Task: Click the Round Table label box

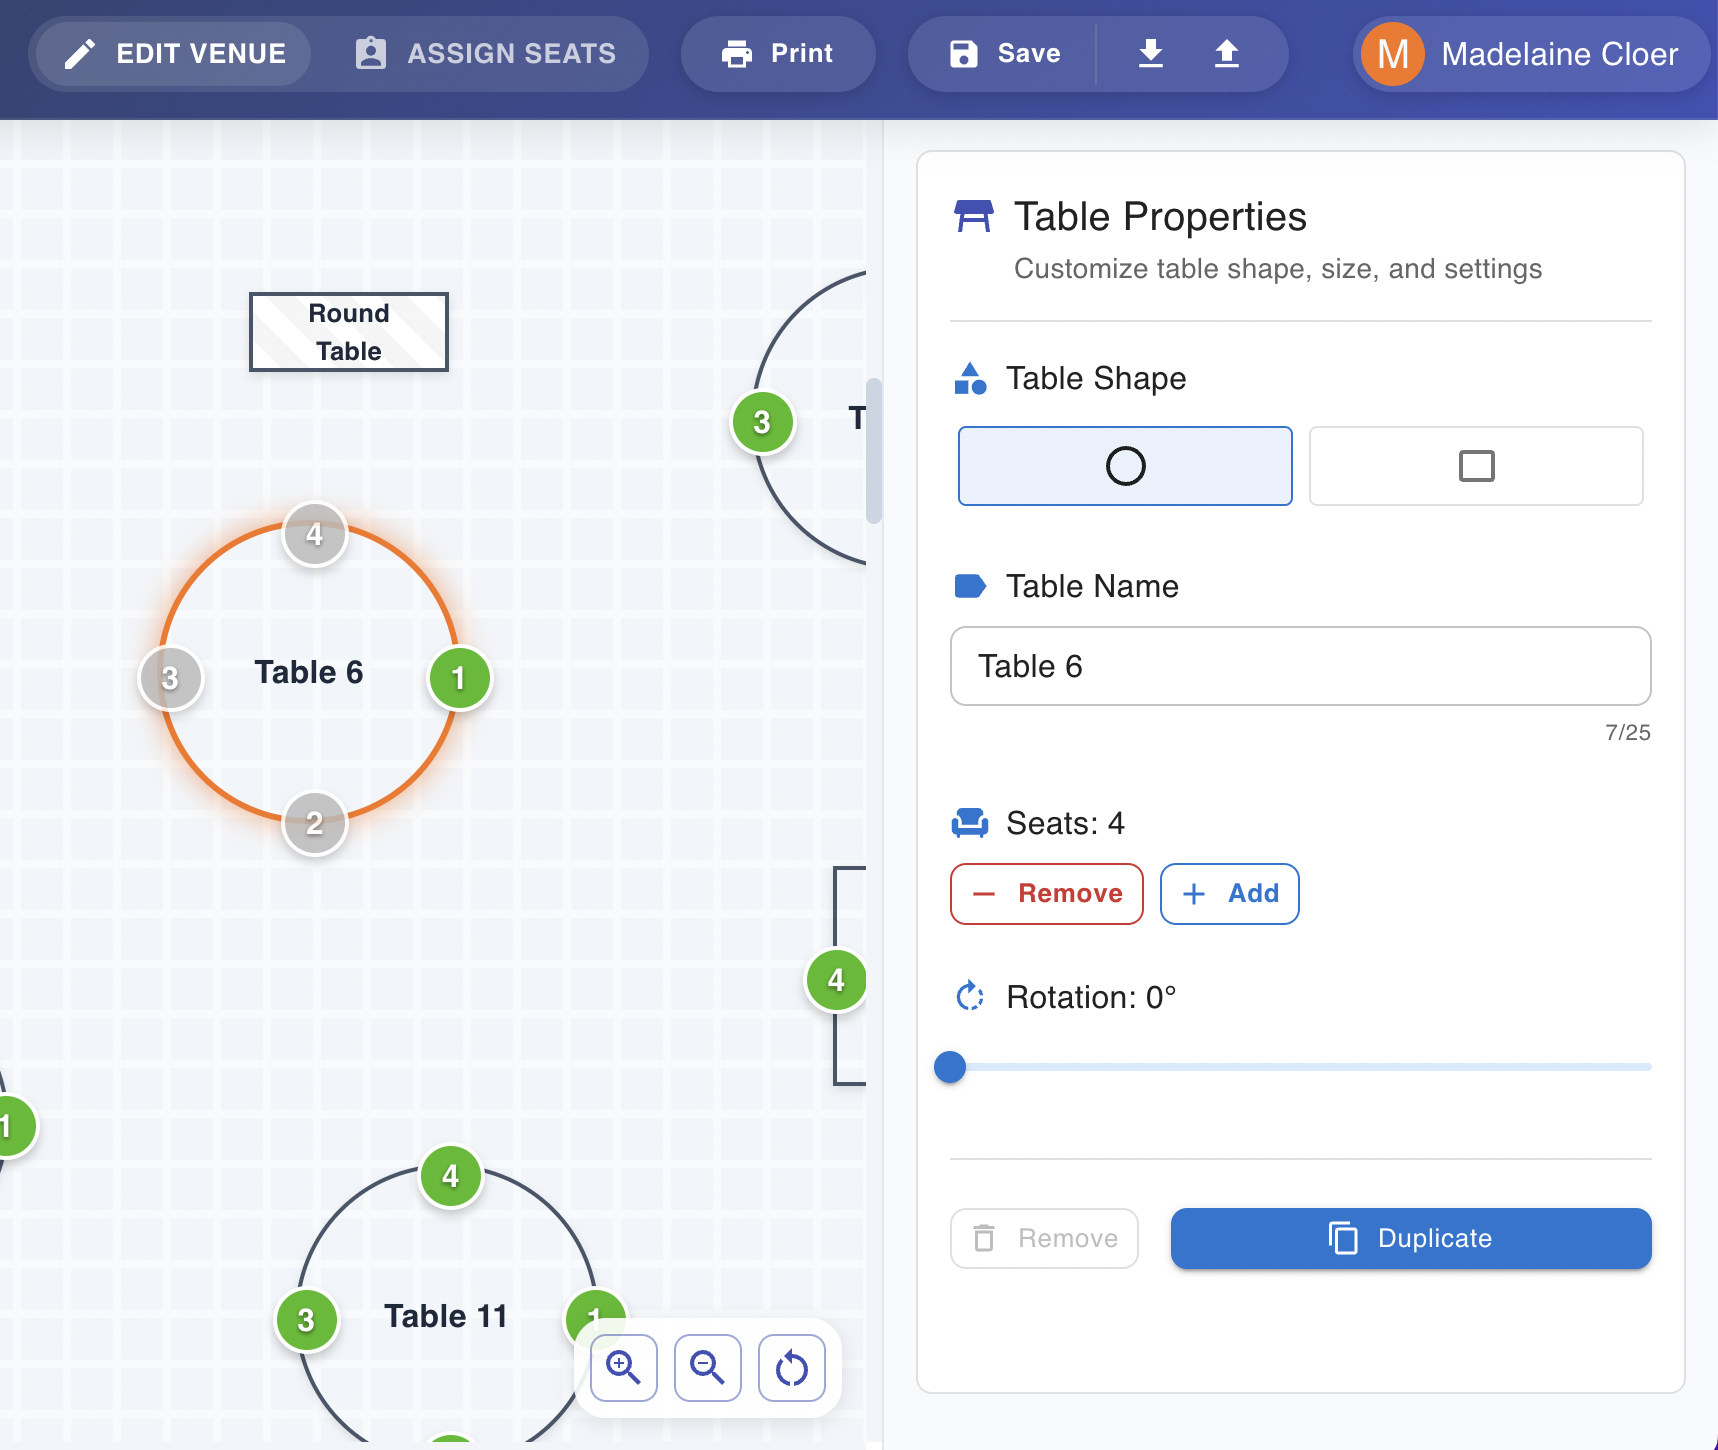Action: point(349,332)
